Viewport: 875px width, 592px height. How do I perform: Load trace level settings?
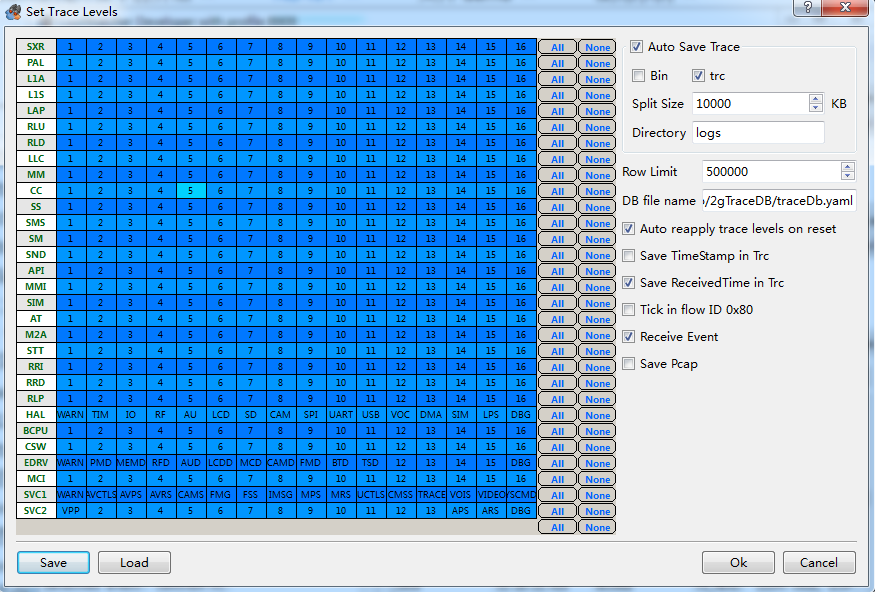134,562
